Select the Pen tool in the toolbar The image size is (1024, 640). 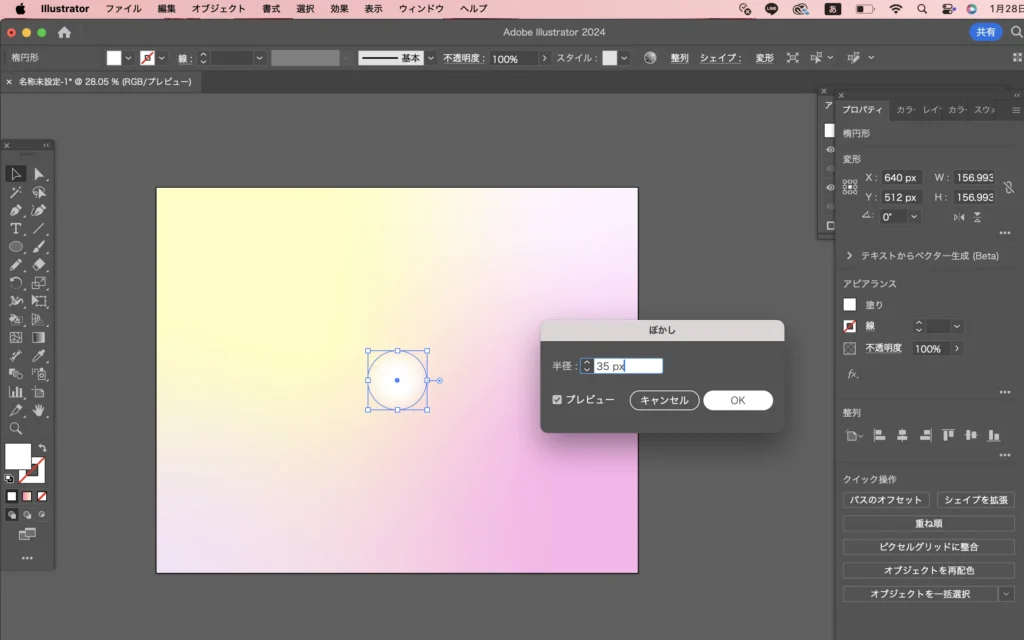[16, 210]
